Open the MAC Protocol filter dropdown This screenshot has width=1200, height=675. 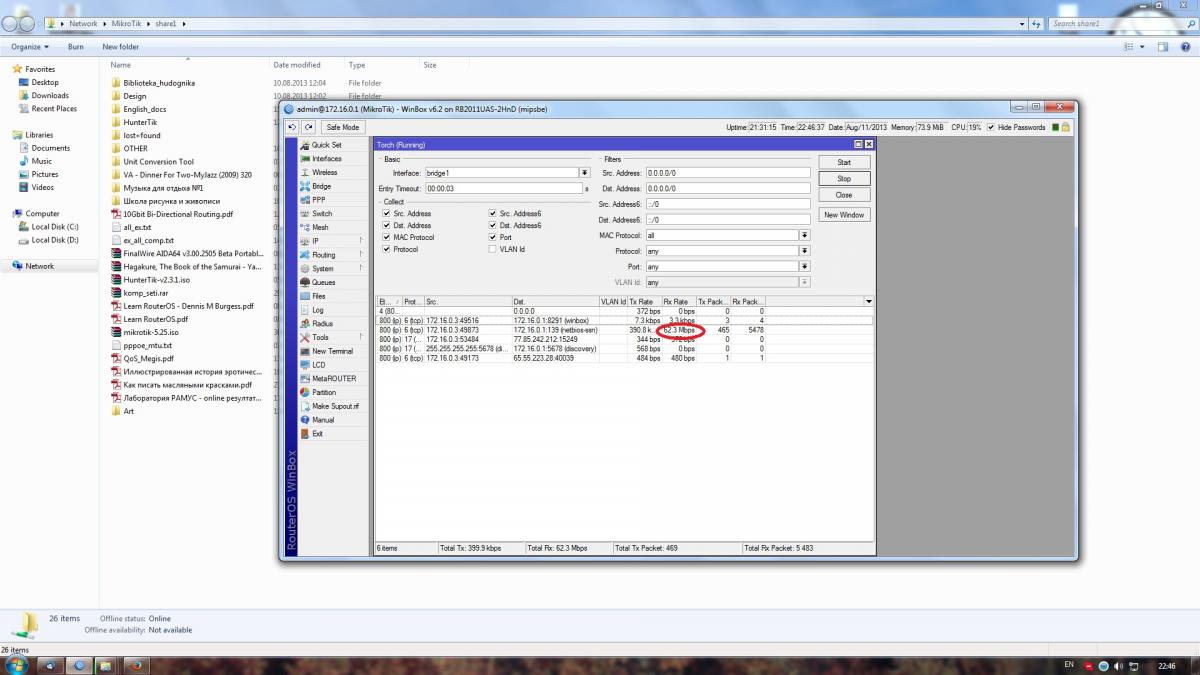click(x=804, y=235)
